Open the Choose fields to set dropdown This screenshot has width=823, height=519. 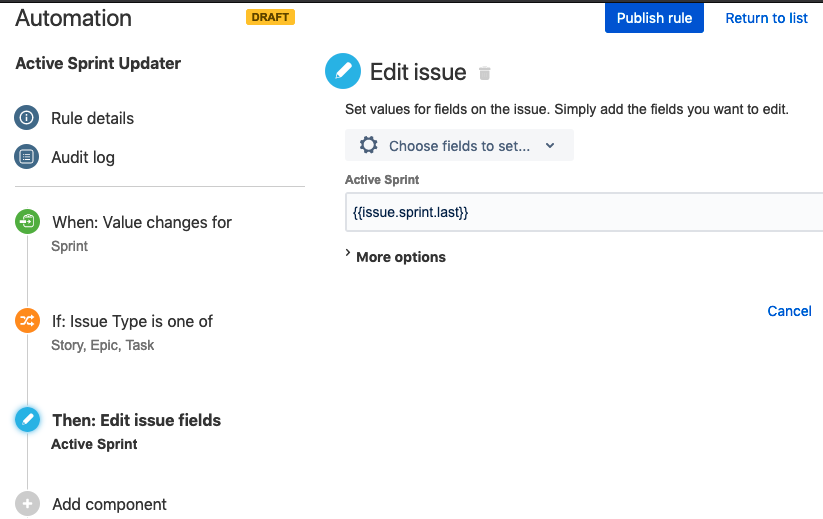(459, 146)
